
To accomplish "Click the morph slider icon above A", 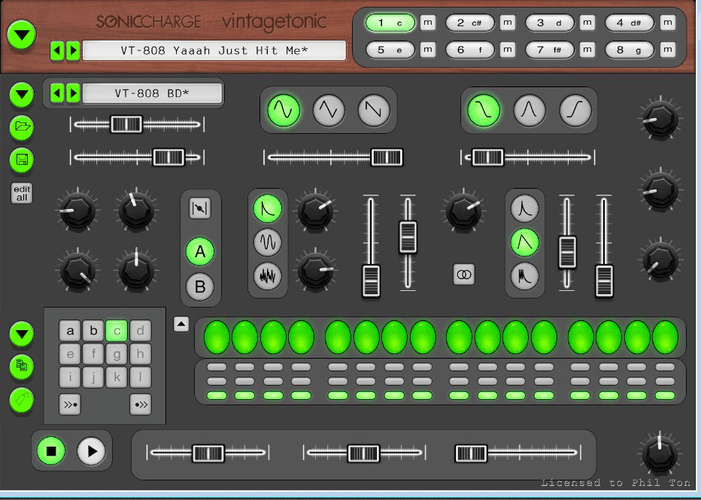I will pos(200,208).
